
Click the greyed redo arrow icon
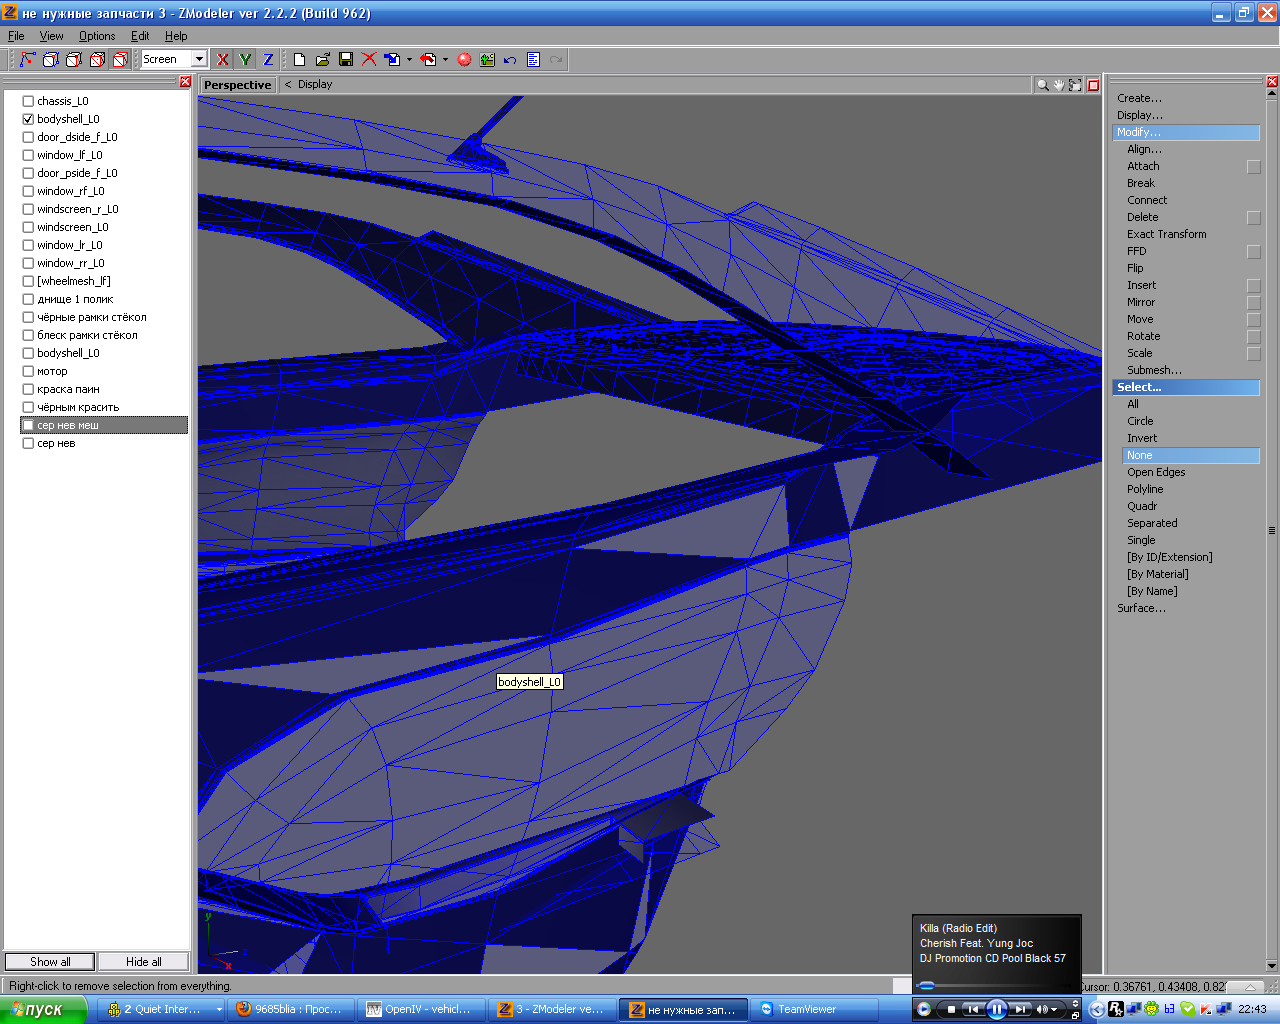point(556,60)
